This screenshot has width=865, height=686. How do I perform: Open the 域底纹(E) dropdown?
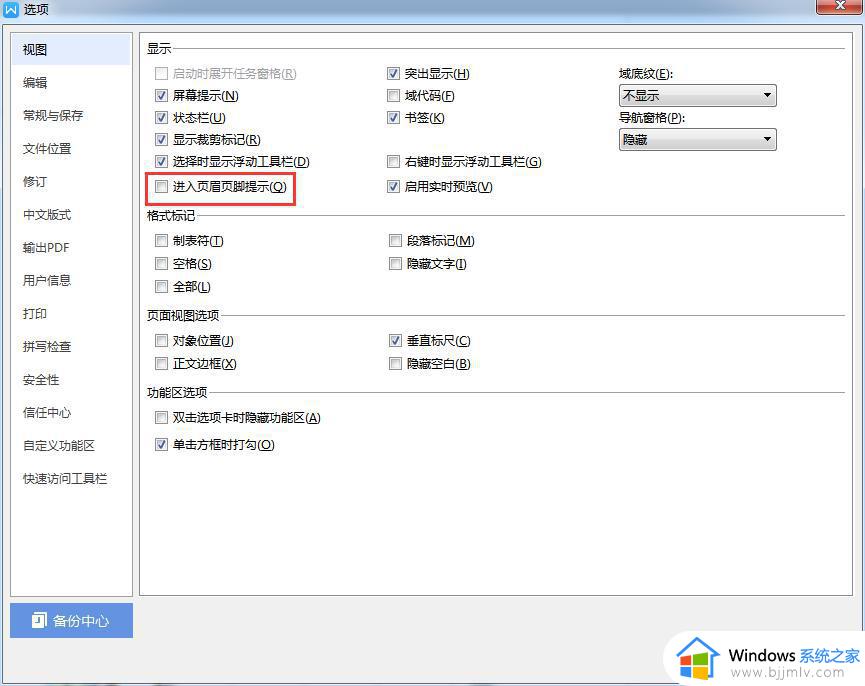697,95
